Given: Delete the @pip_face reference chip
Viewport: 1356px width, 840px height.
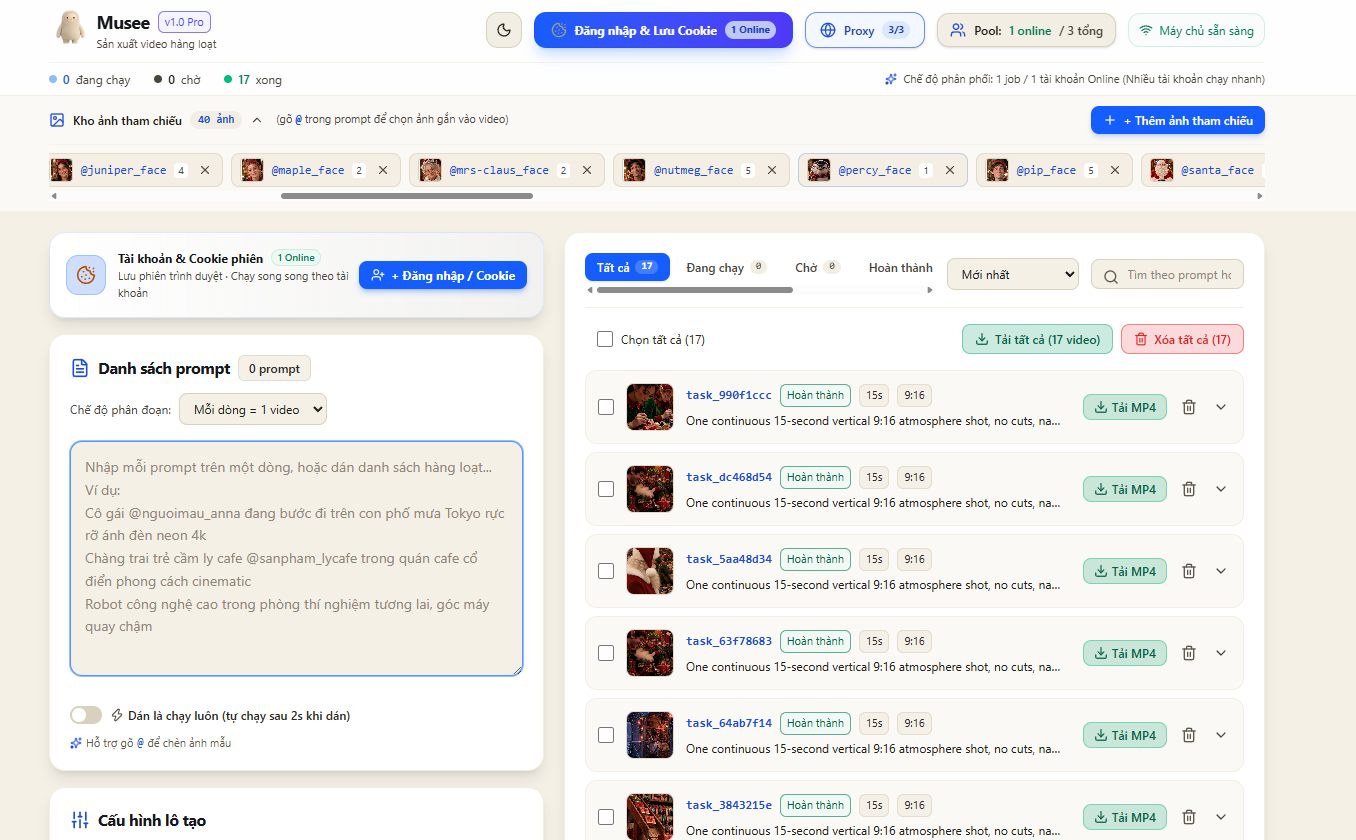Looking at the screenshot, I should pos(1115,170).
